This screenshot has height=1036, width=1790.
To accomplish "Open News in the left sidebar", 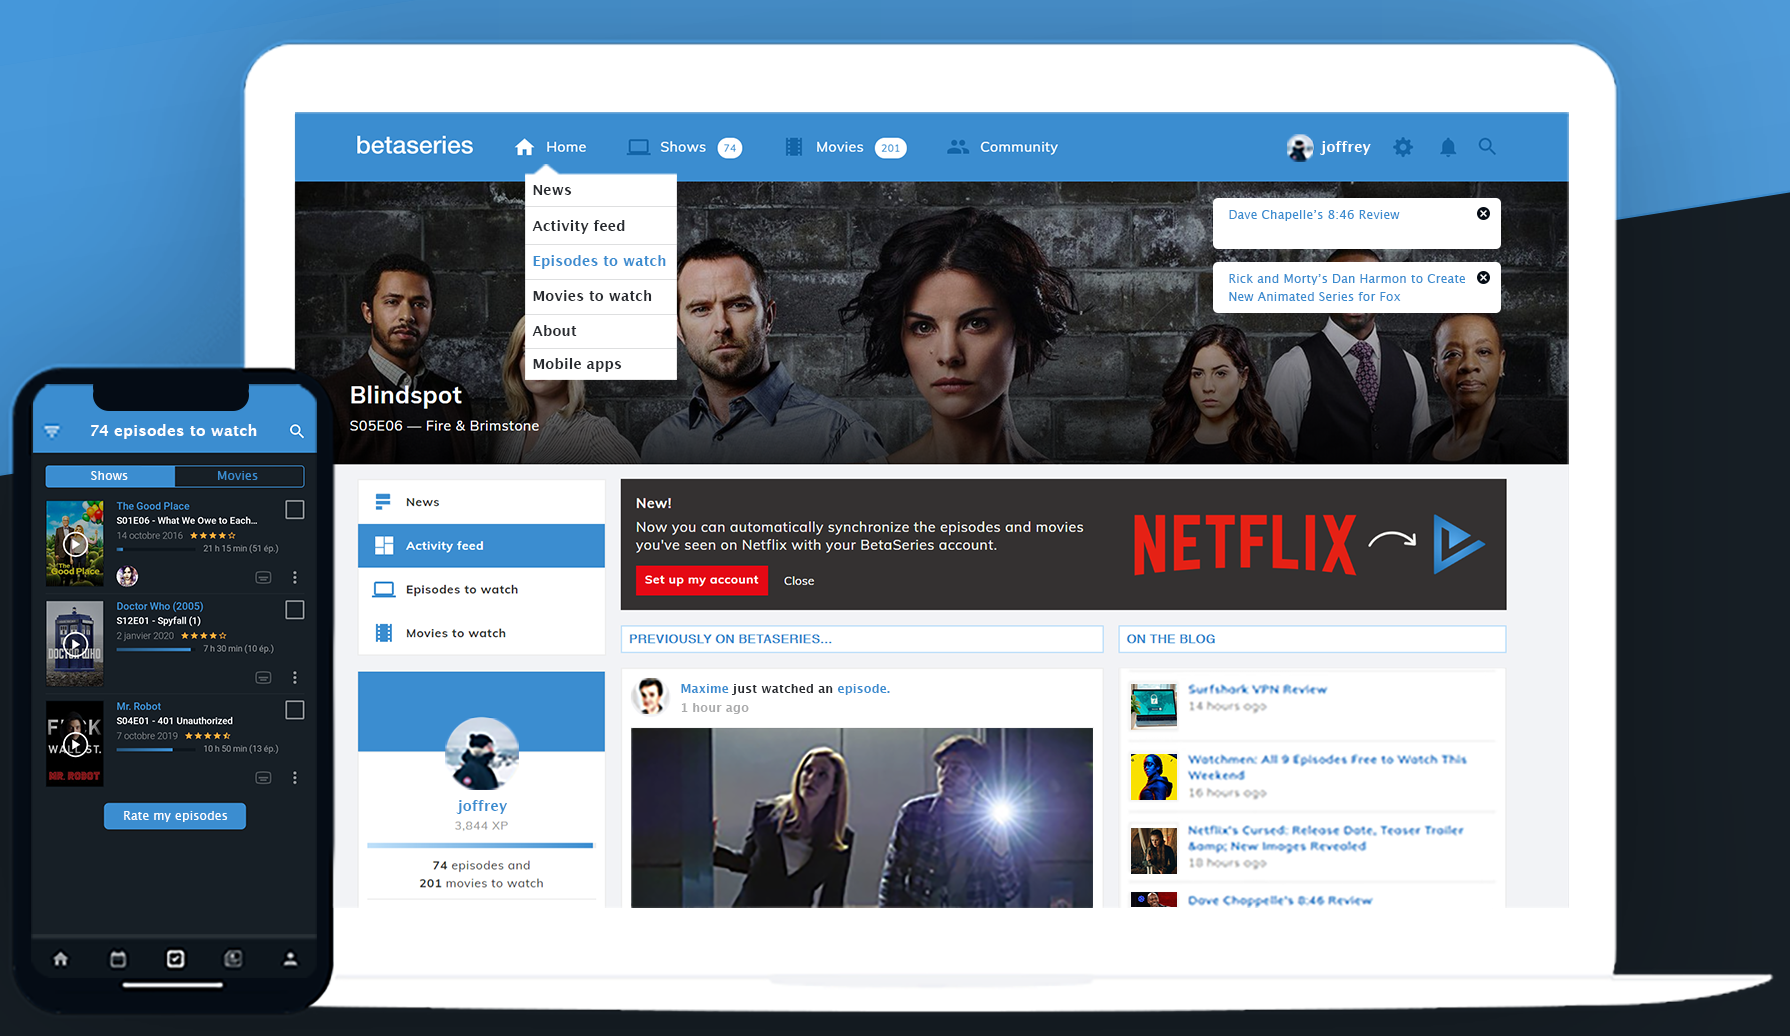I will [x=481, y=502].
